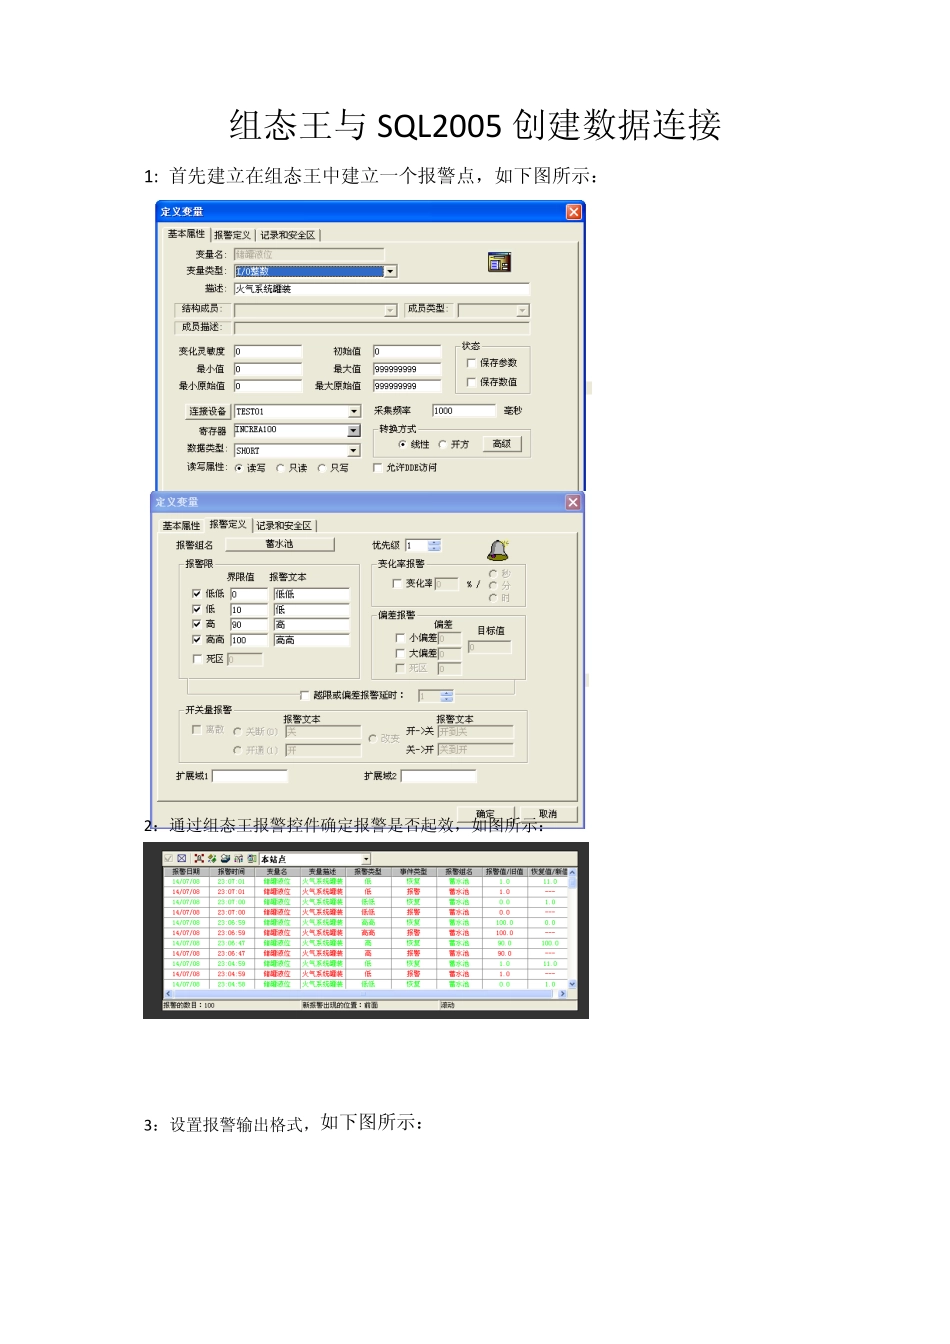This screenshot has width=950, height=1344.
Task: Click the 优先级 spinner arrows
Action: (434, 545)
